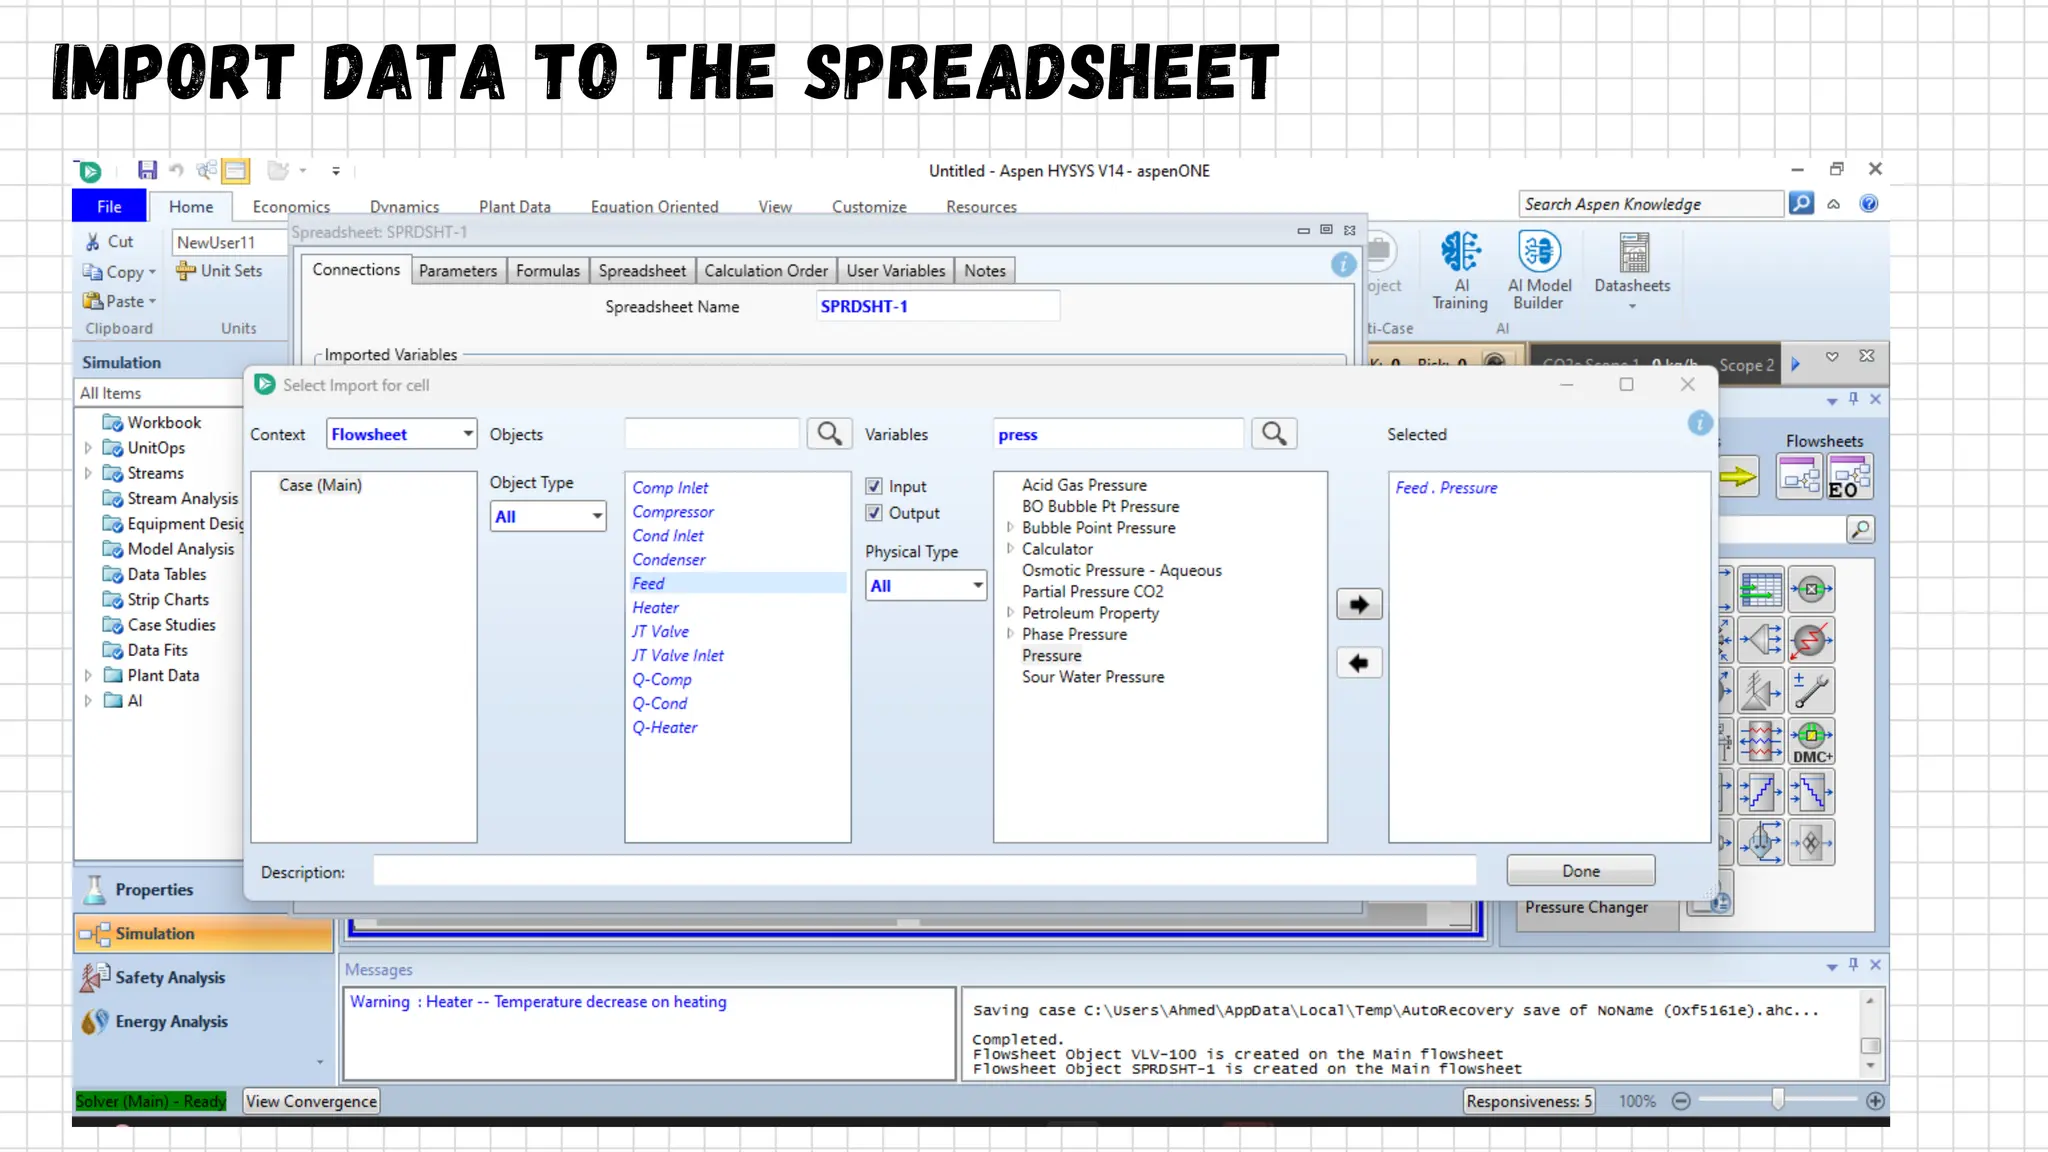Expand Phase Pressure node

[1010, 633]
